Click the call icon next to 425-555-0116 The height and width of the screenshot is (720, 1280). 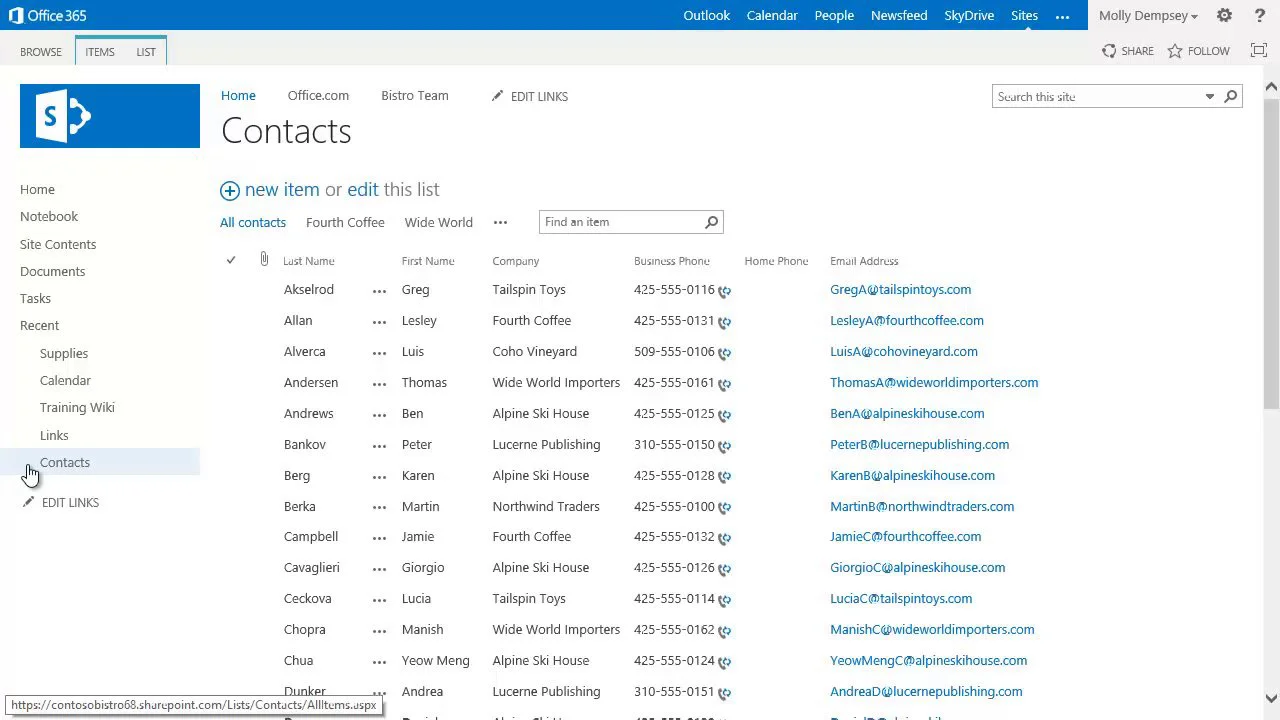tap(724, 291)
